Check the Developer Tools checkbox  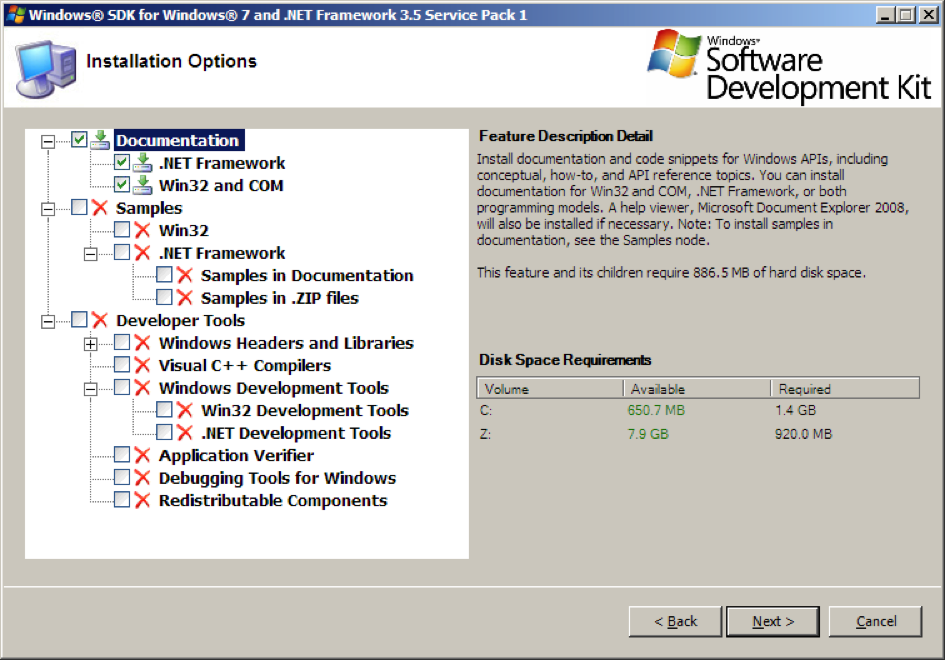coord(80,319)
